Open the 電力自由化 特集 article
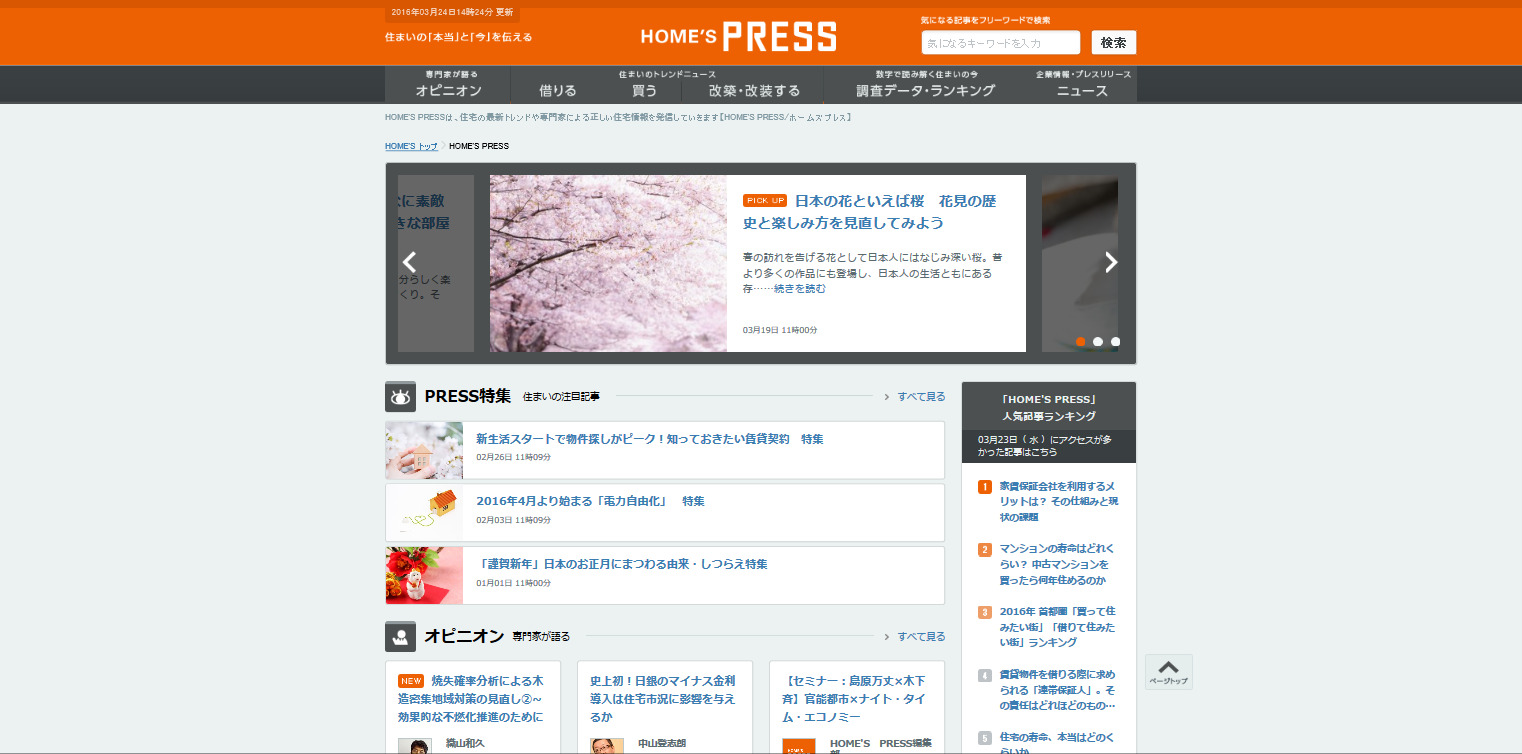 point(590,501)
